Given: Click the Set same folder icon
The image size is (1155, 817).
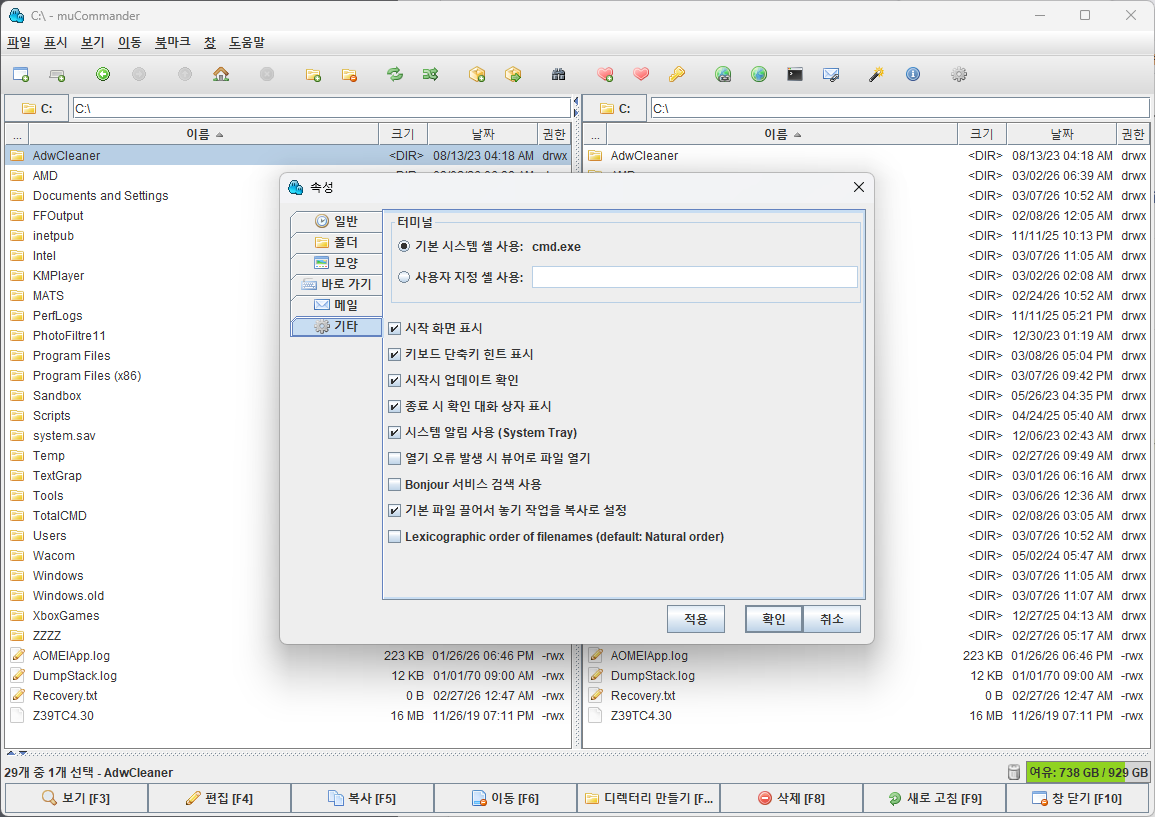Looking at the screenshot, I should (431, 74).
